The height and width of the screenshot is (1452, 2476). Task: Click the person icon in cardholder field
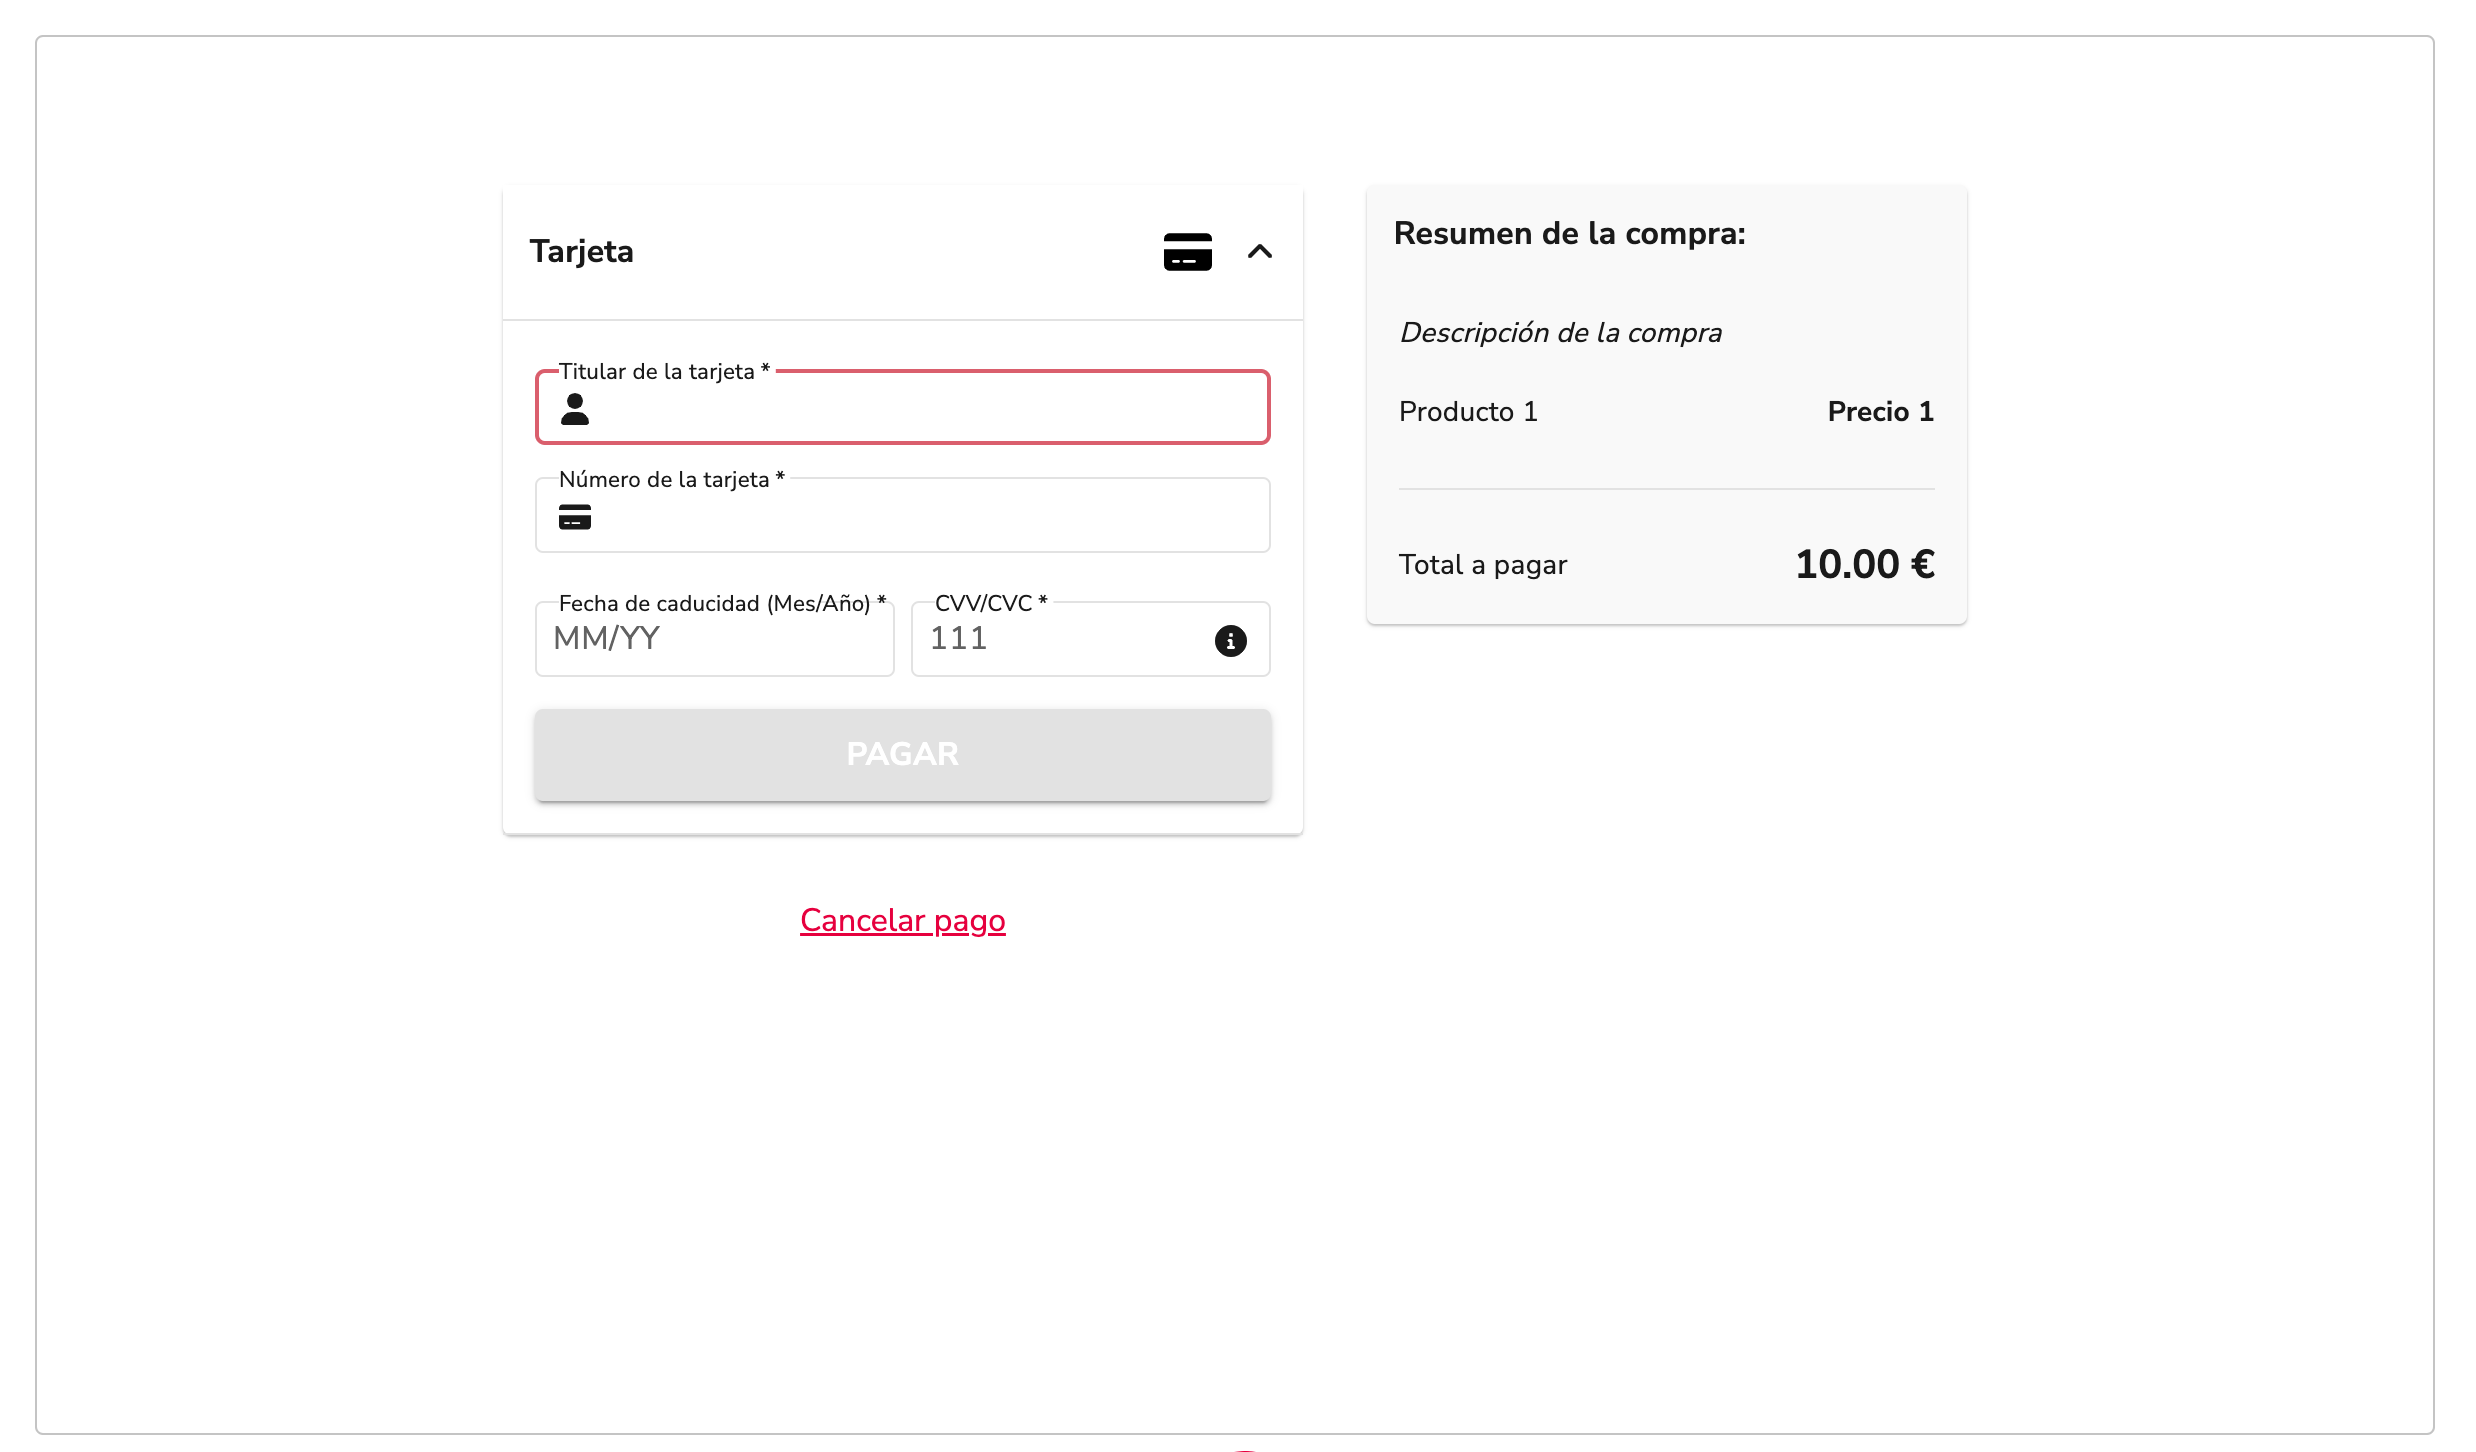click(575, 409)
